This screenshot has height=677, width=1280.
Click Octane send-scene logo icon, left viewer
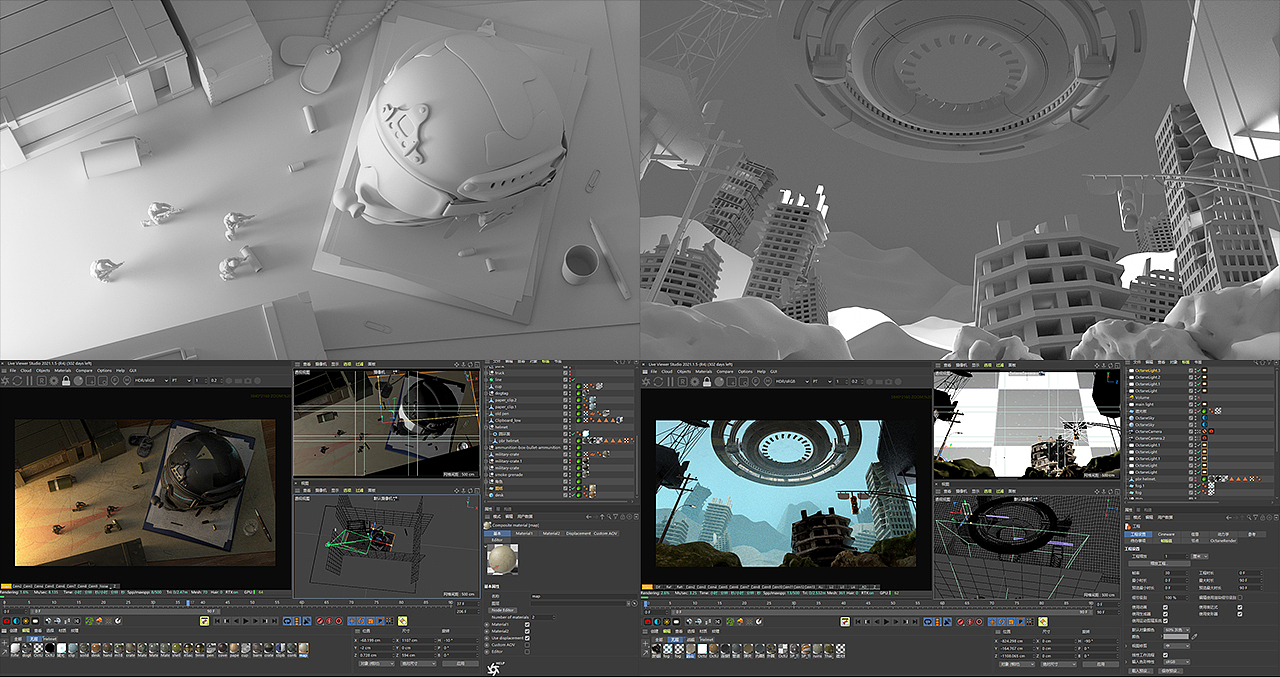click(x=7, y=381)
